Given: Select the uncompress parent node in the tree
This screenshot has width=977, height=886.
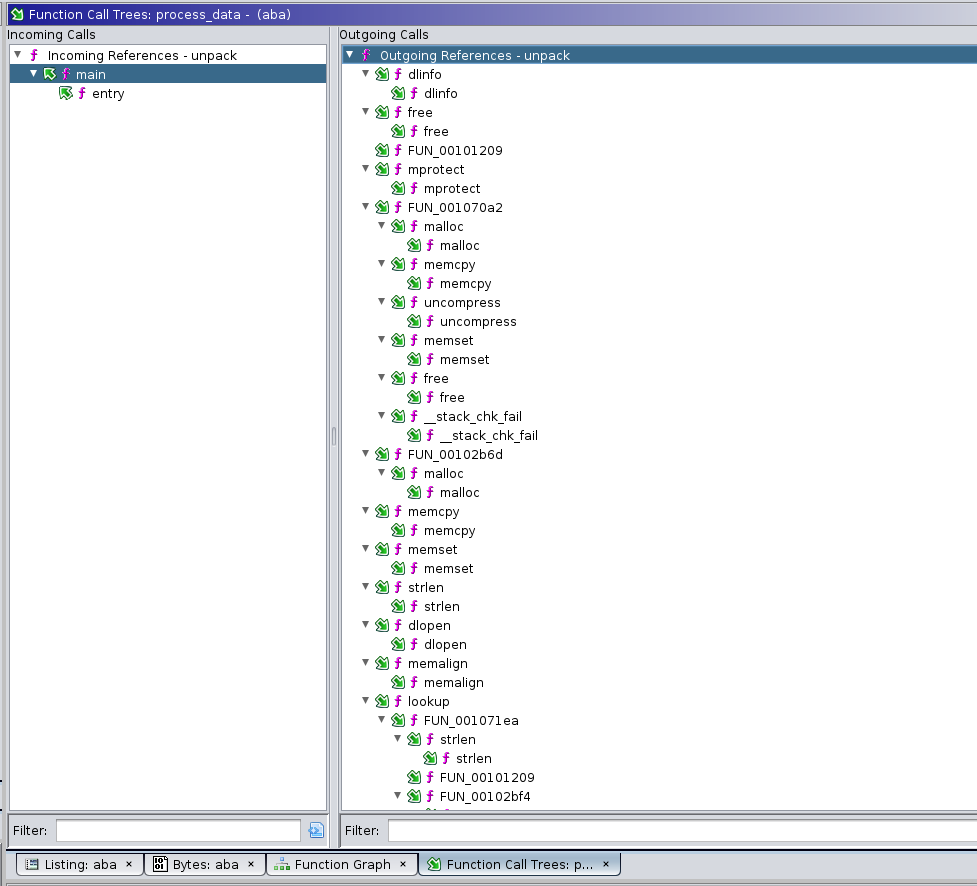Looking at the screenshot, I should [x=462, y=303].
